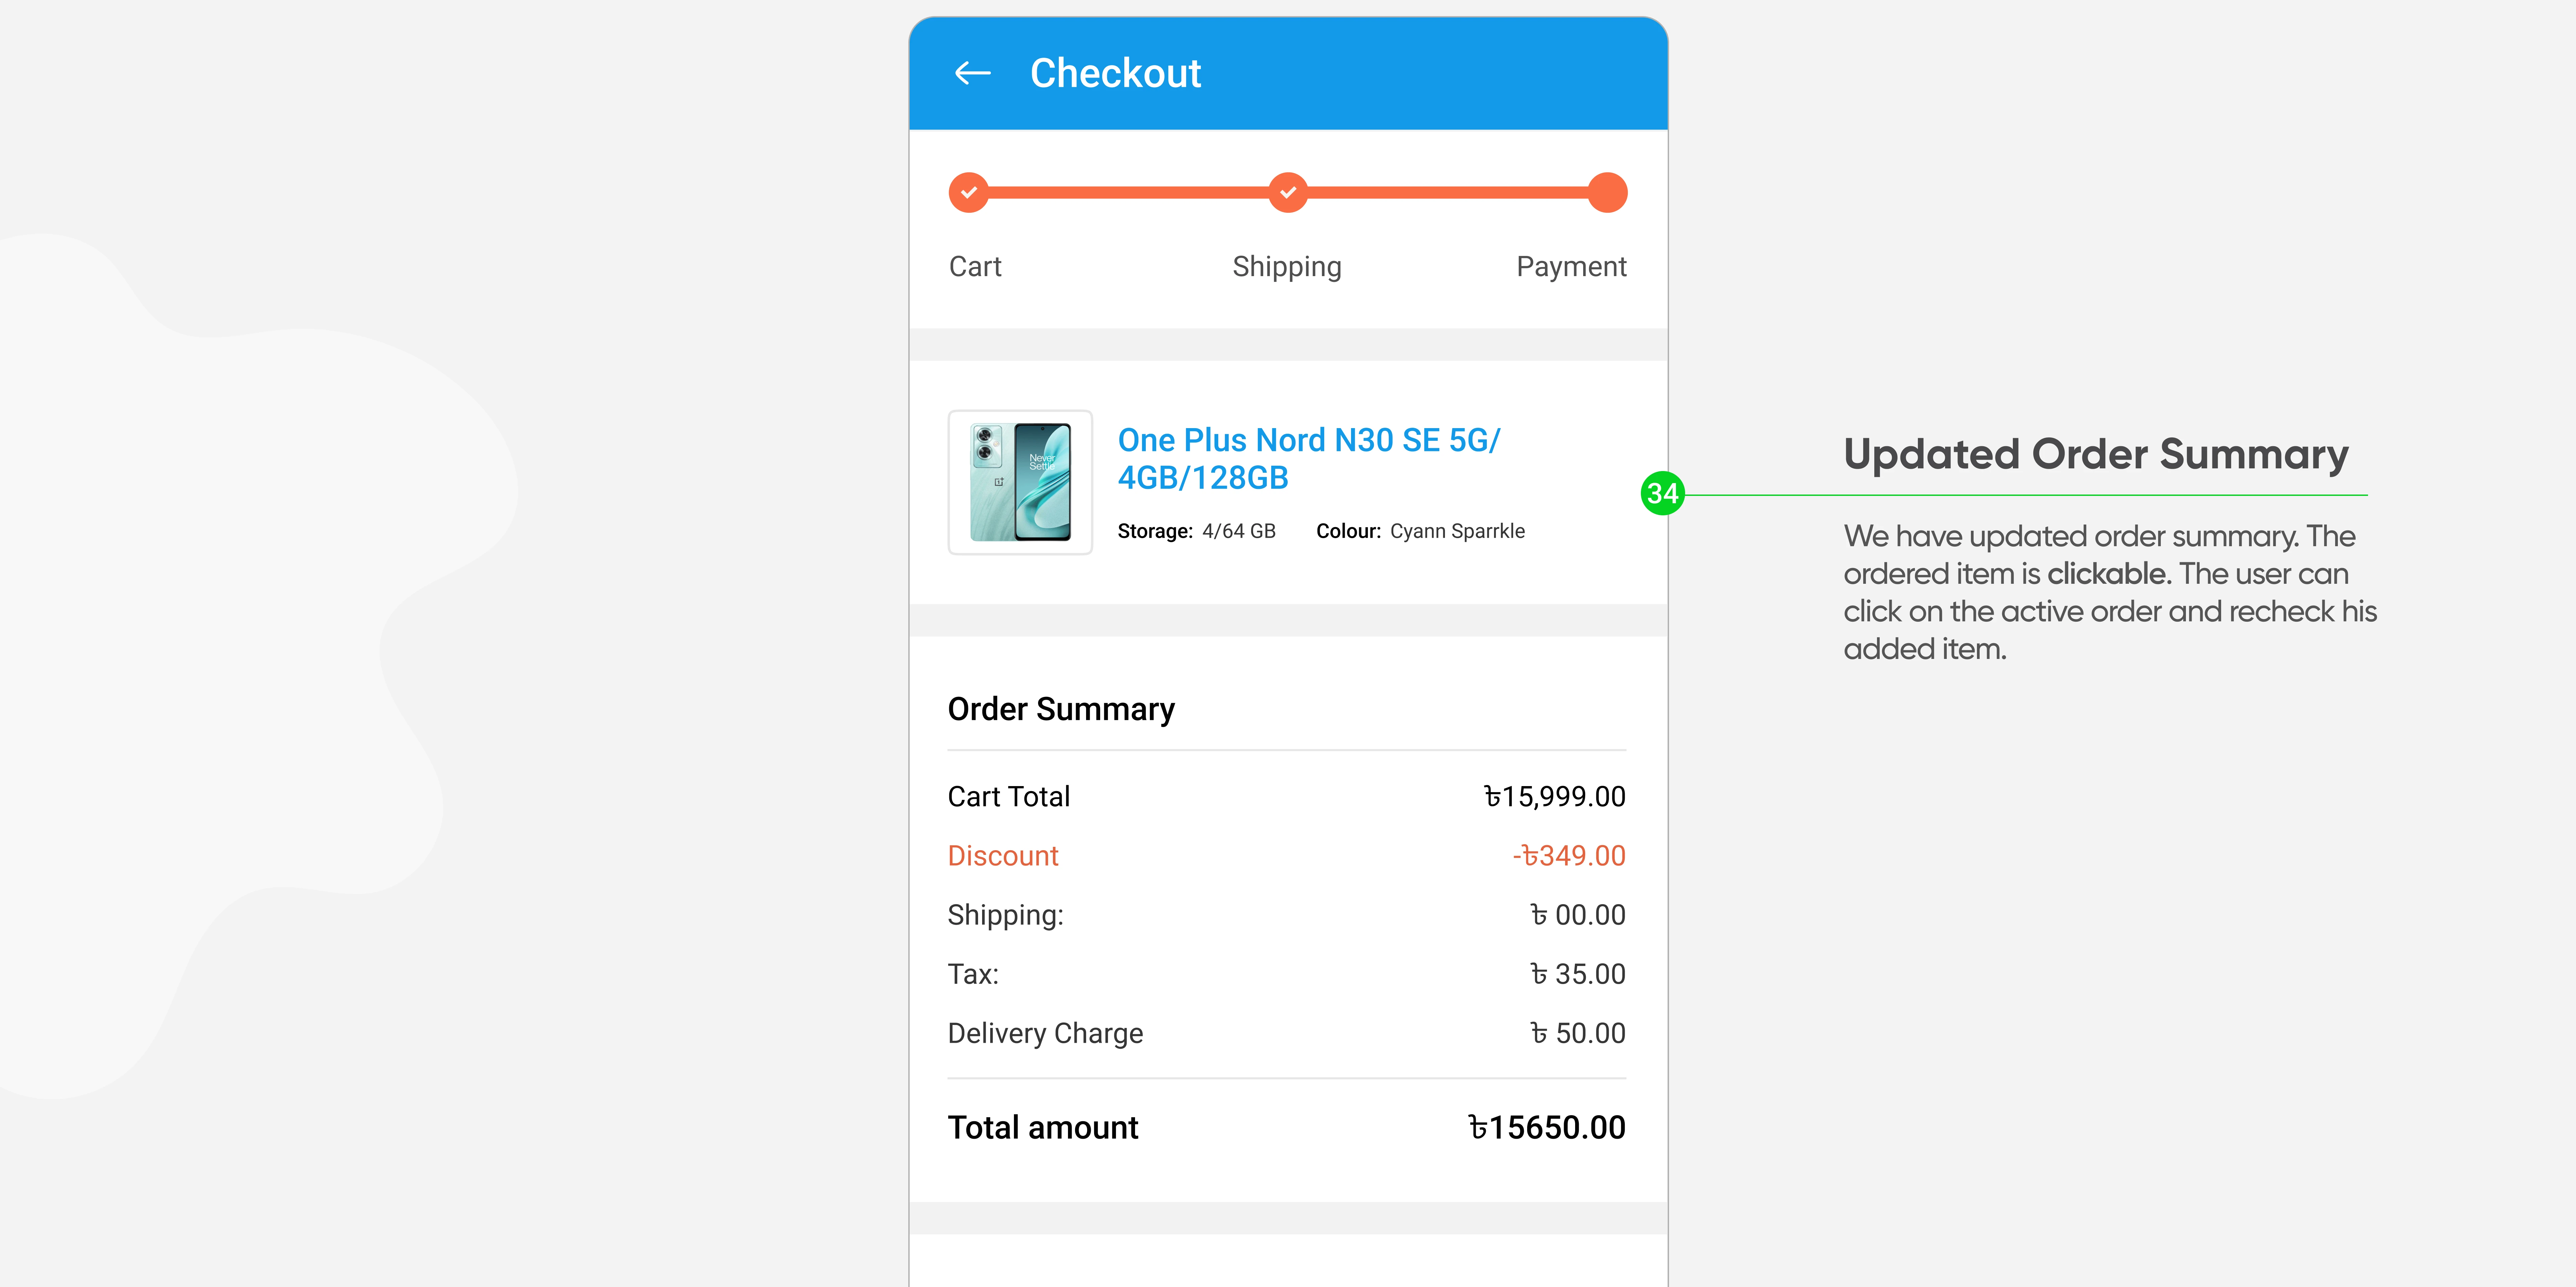Click the progress bar between Cart and Shipping
Screen dimensions: 2576x1287
point(1128,192)
